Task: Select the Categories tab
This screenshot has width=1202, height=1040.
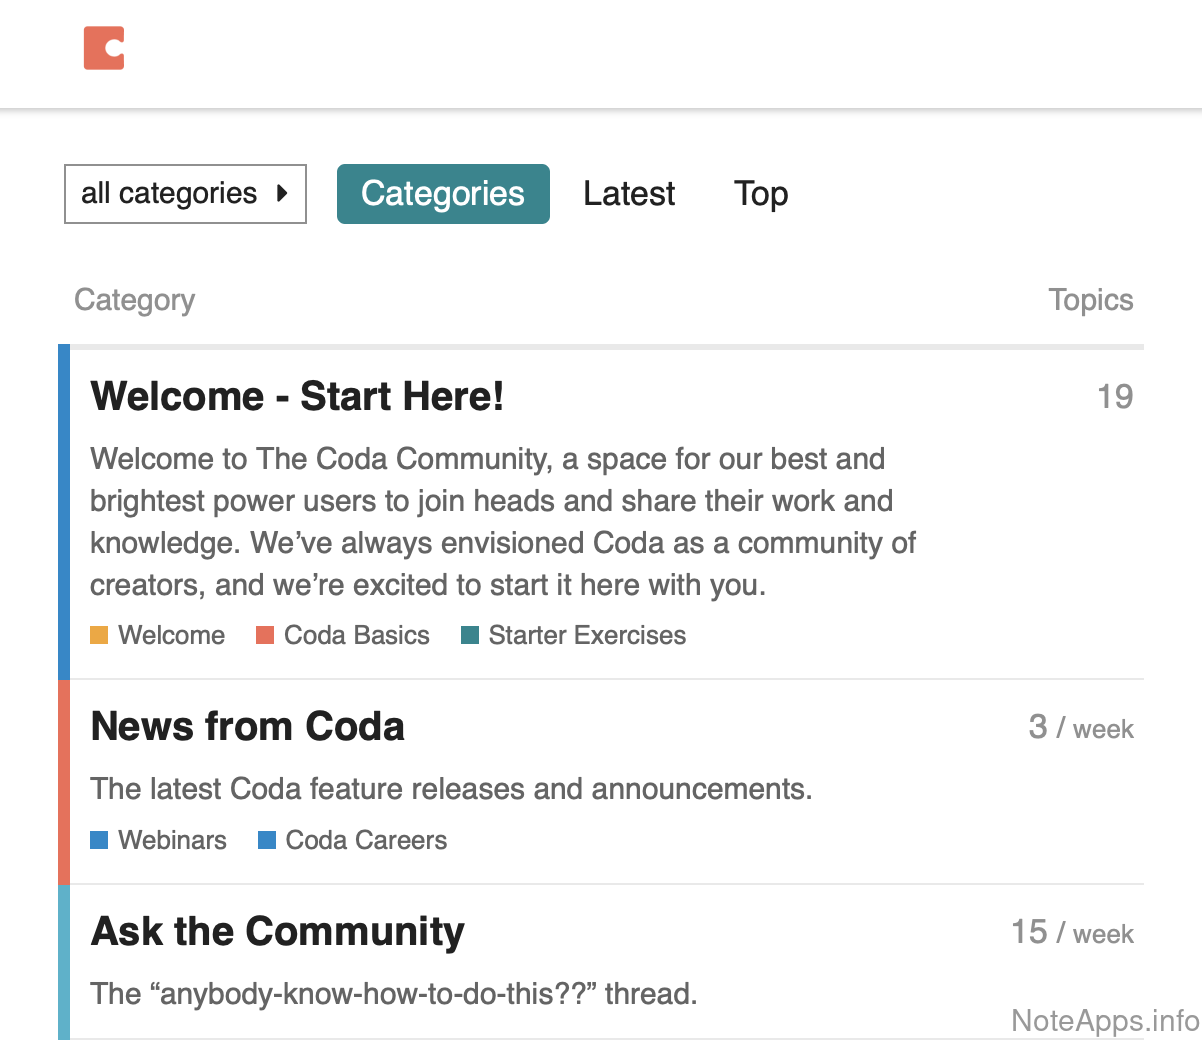Action: [x=442, y=194]
